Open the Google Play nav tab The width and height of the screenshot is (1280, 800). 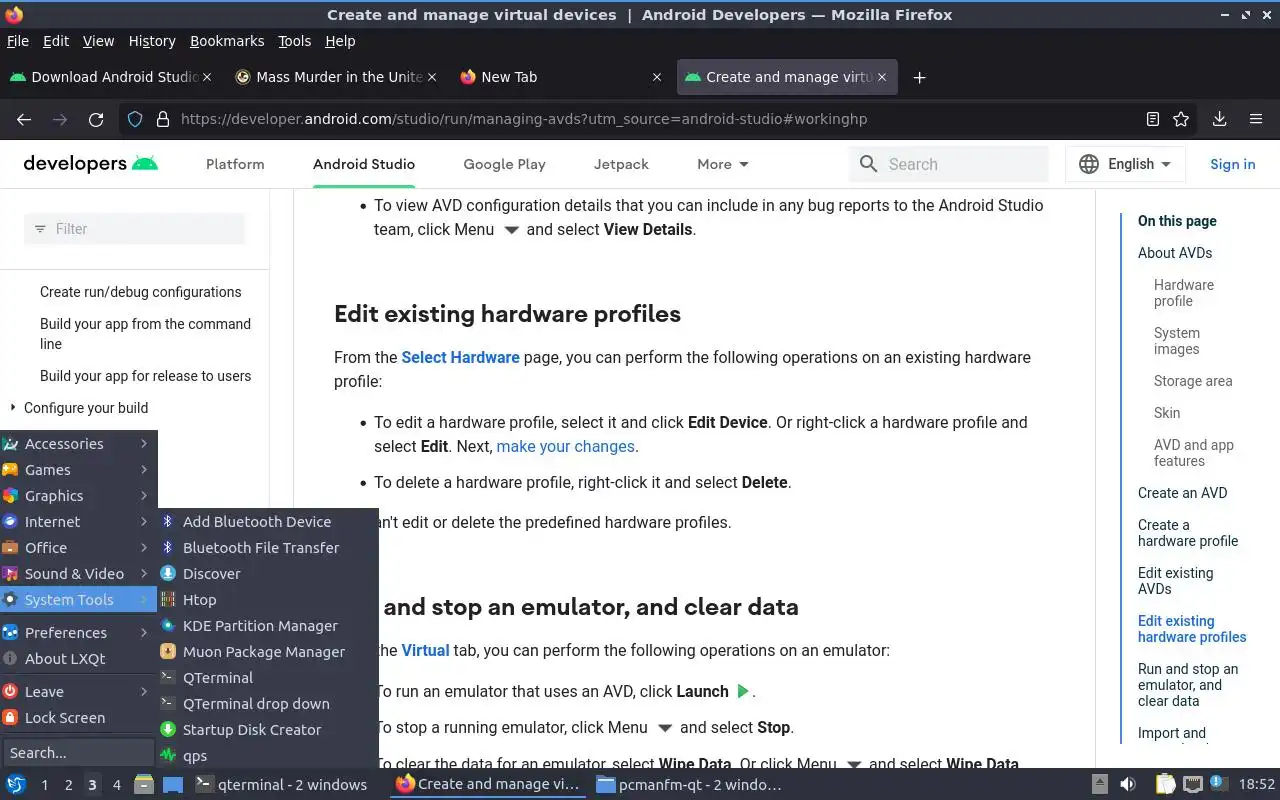504,164
